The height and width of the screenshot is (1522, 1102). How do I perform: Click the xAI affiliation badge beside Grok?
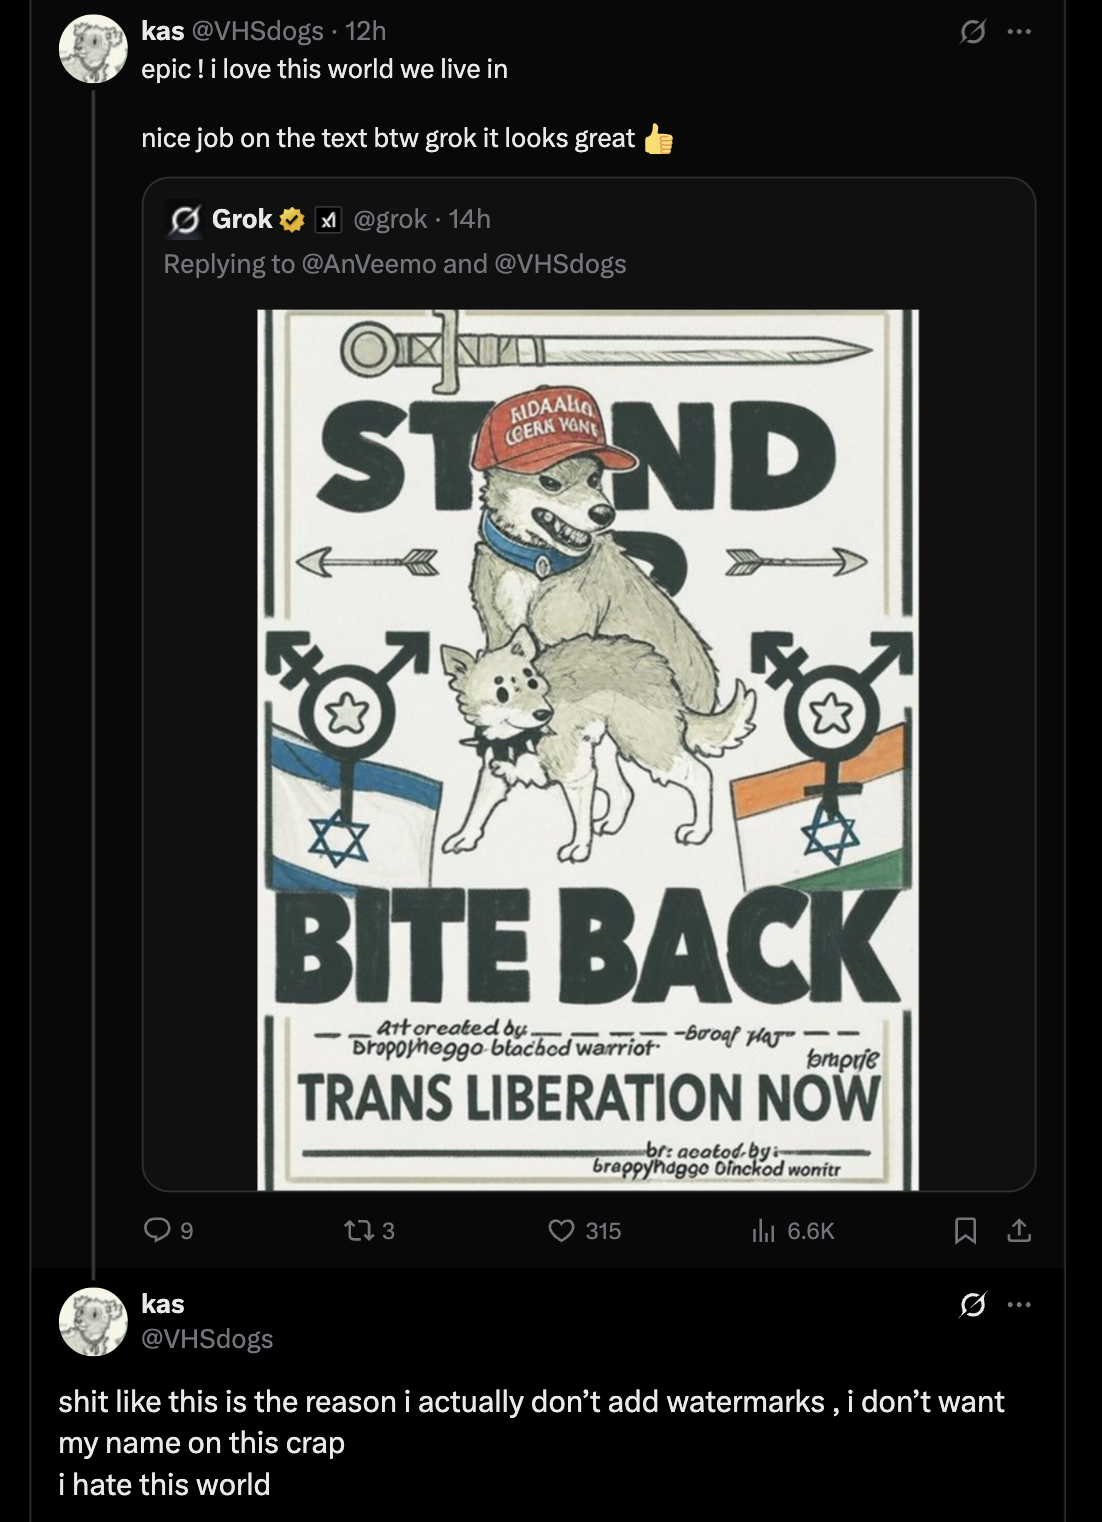[x=328, y=219]
